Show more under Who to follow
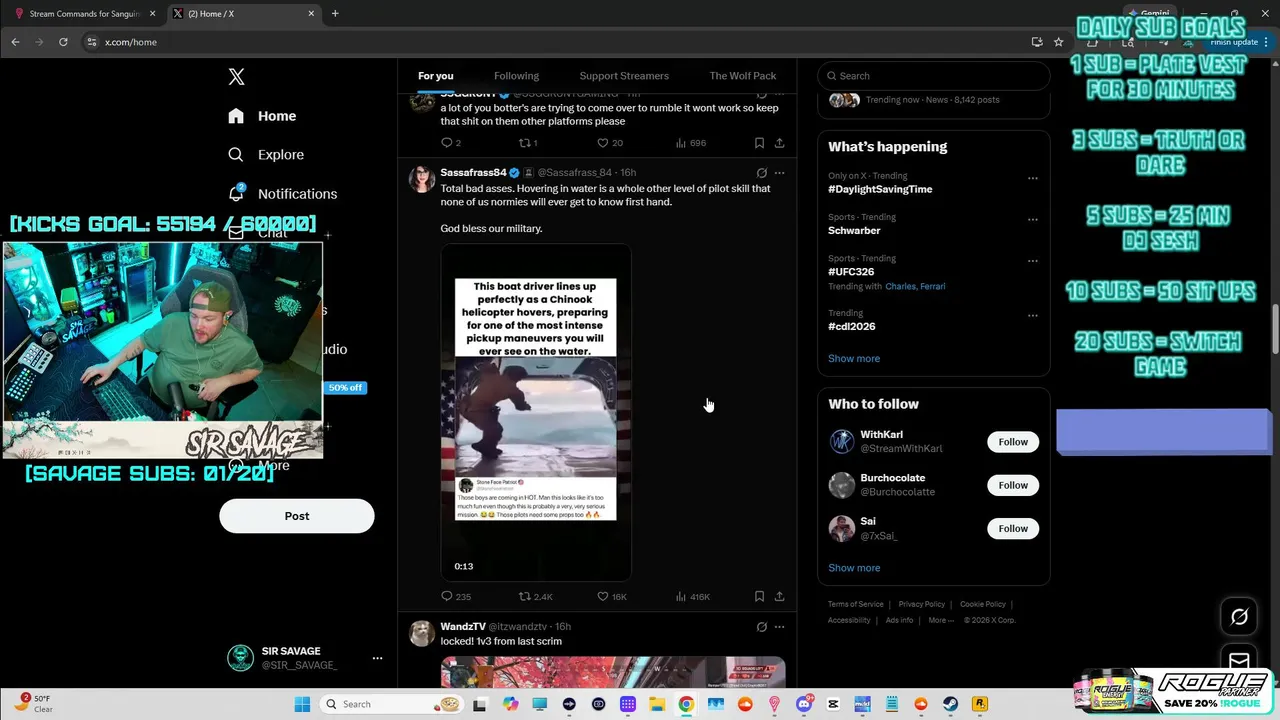The width and height of the screenshot is (1280, 720). [x=854, y=568]
